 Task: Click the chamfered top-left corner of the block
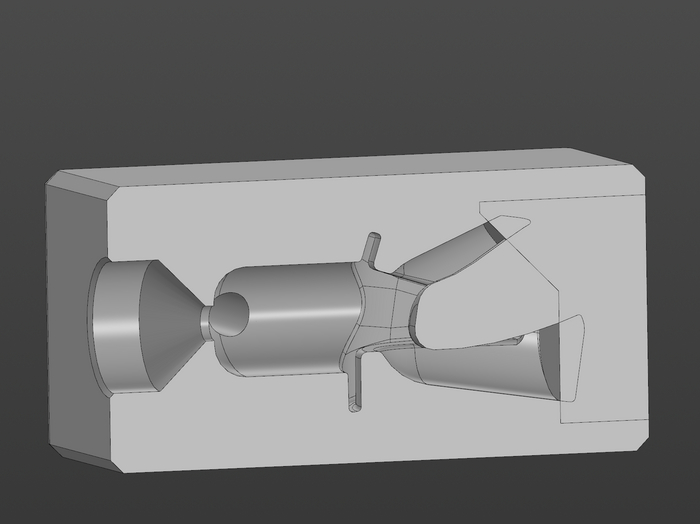[x=84, y=182]
